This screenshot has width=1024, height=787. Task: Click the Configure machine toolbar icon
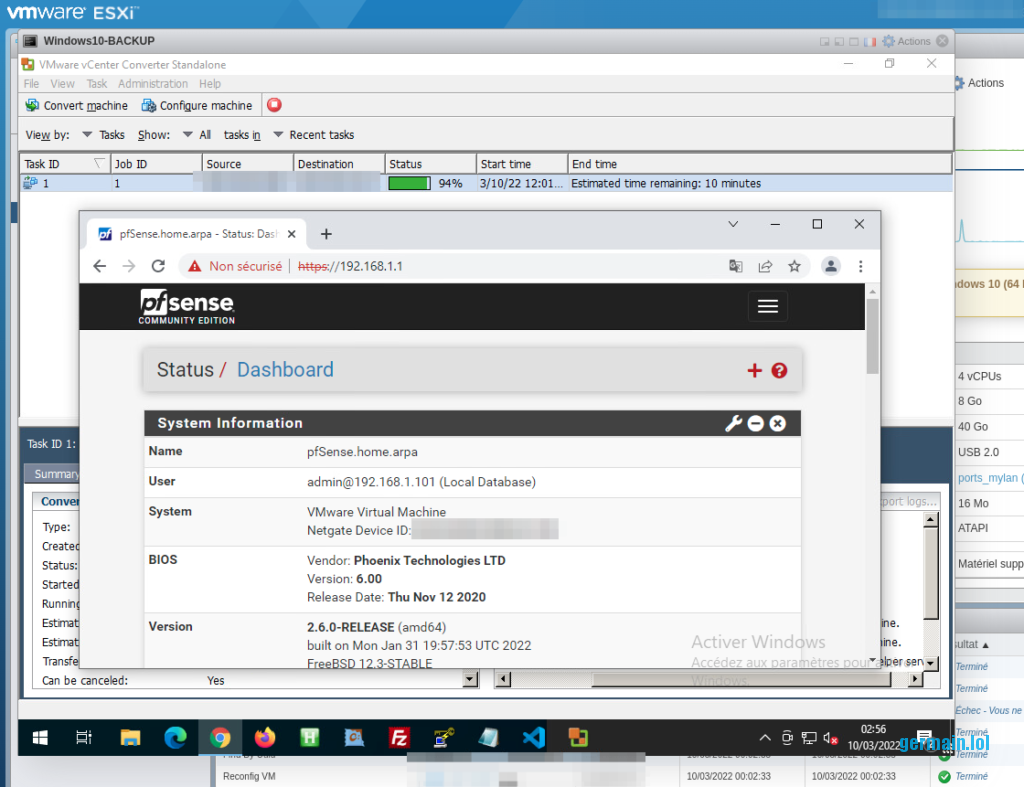click(149, 105)
